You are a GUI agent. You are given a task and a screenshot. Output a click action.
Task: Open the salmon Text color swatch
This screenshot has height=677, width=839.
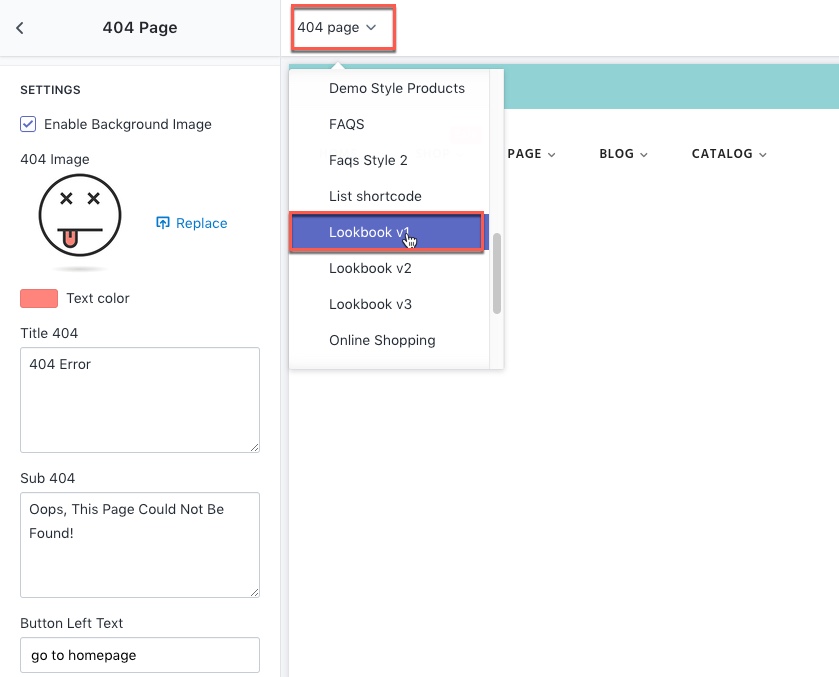pyautogui.click(x=39, y=298)
